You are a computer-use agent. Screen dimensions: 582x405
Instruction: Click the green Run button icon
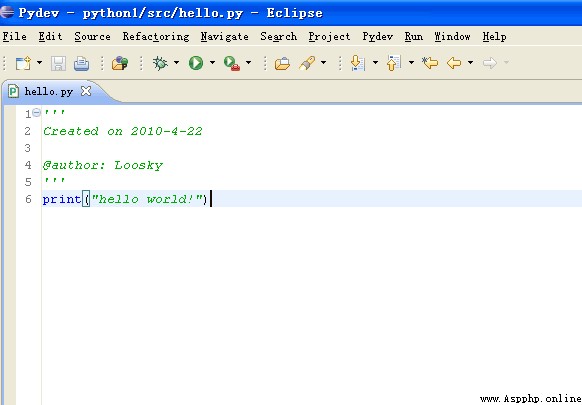[x=196, y=63]
